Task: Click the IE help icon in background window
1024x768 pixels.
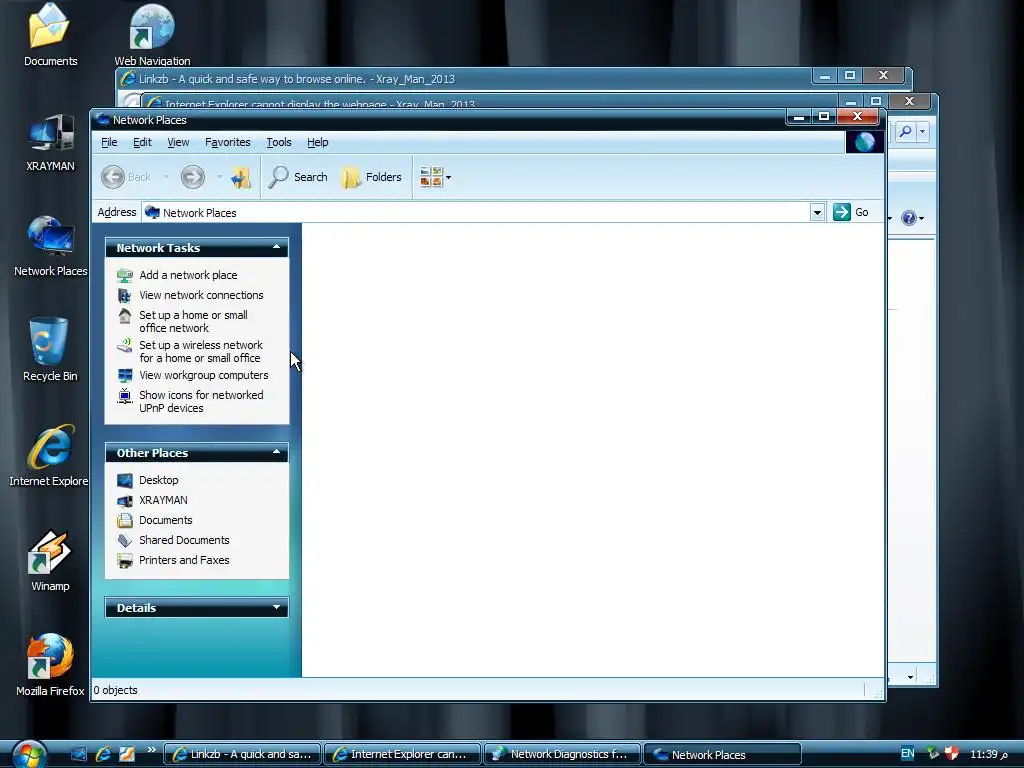Action: tap(908, 218)
